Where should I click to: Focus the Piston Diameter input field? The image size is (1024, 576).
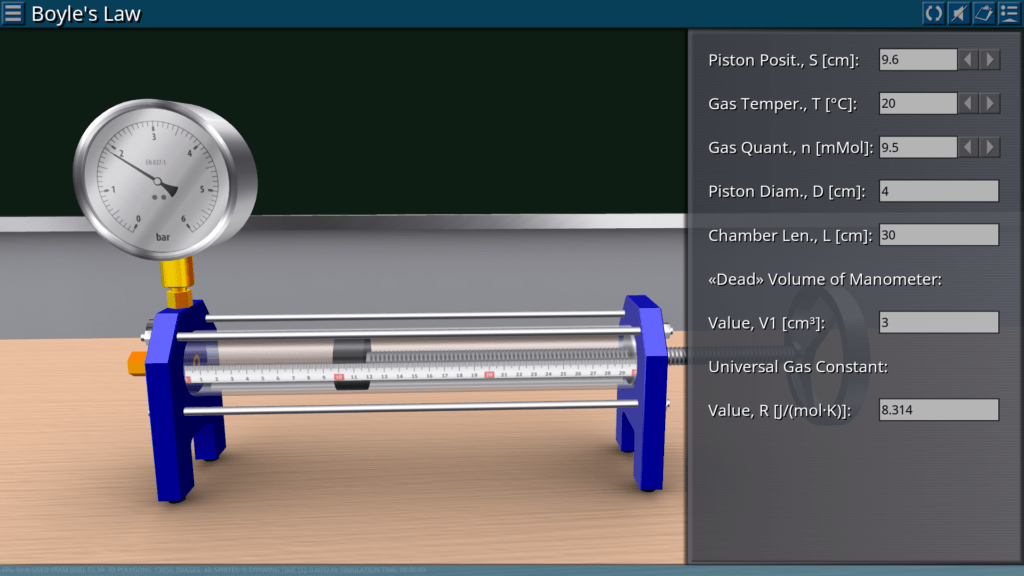938,191
